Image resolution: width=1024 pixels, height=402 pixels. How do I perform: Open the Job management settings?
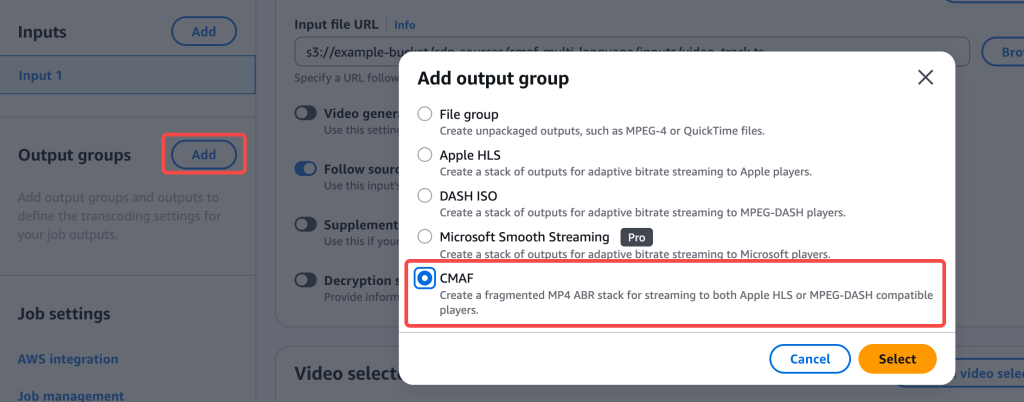point(71,395)
